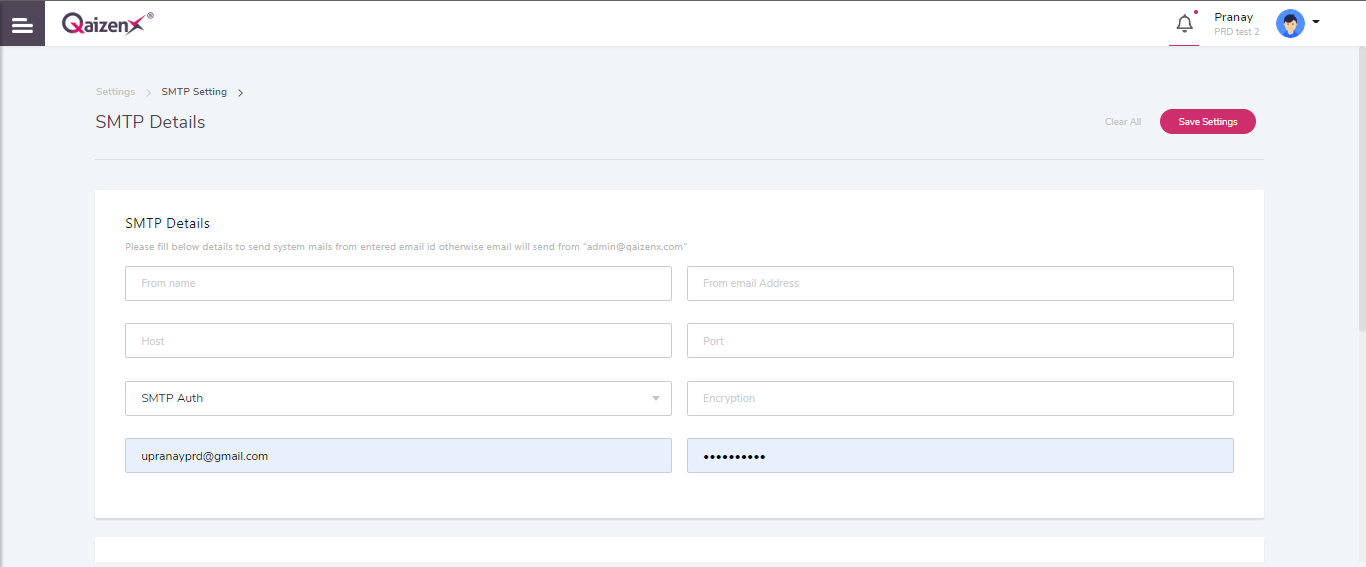
Task: Click the Port input field
Action: pos(960,341)
